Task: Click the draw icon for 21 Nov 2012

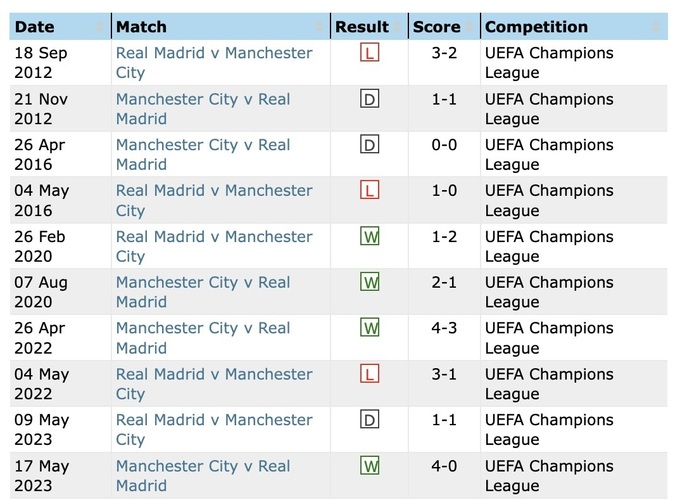Action: pyautogui.click(x=370, y=99)
